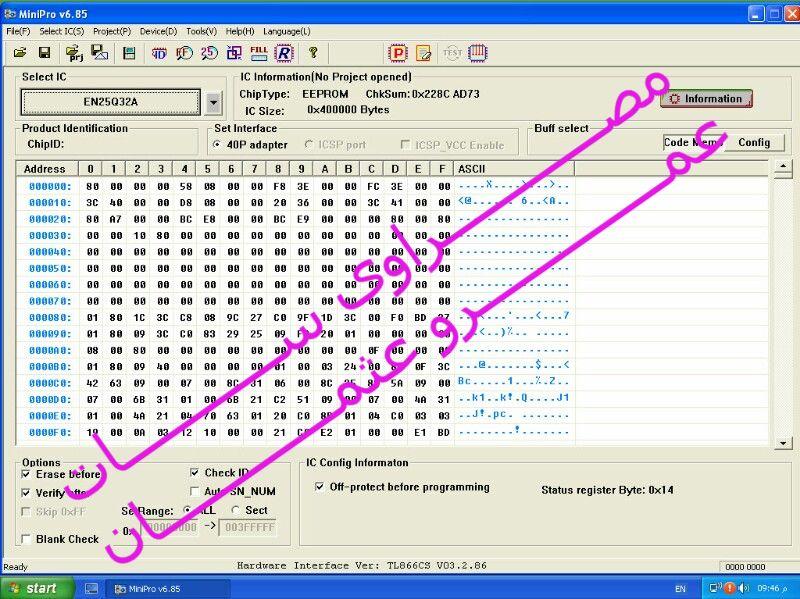Viewport: 800px width, 599px height.
Task: Open file with the folder toolbar icon
Action: [x=19, y=53]
